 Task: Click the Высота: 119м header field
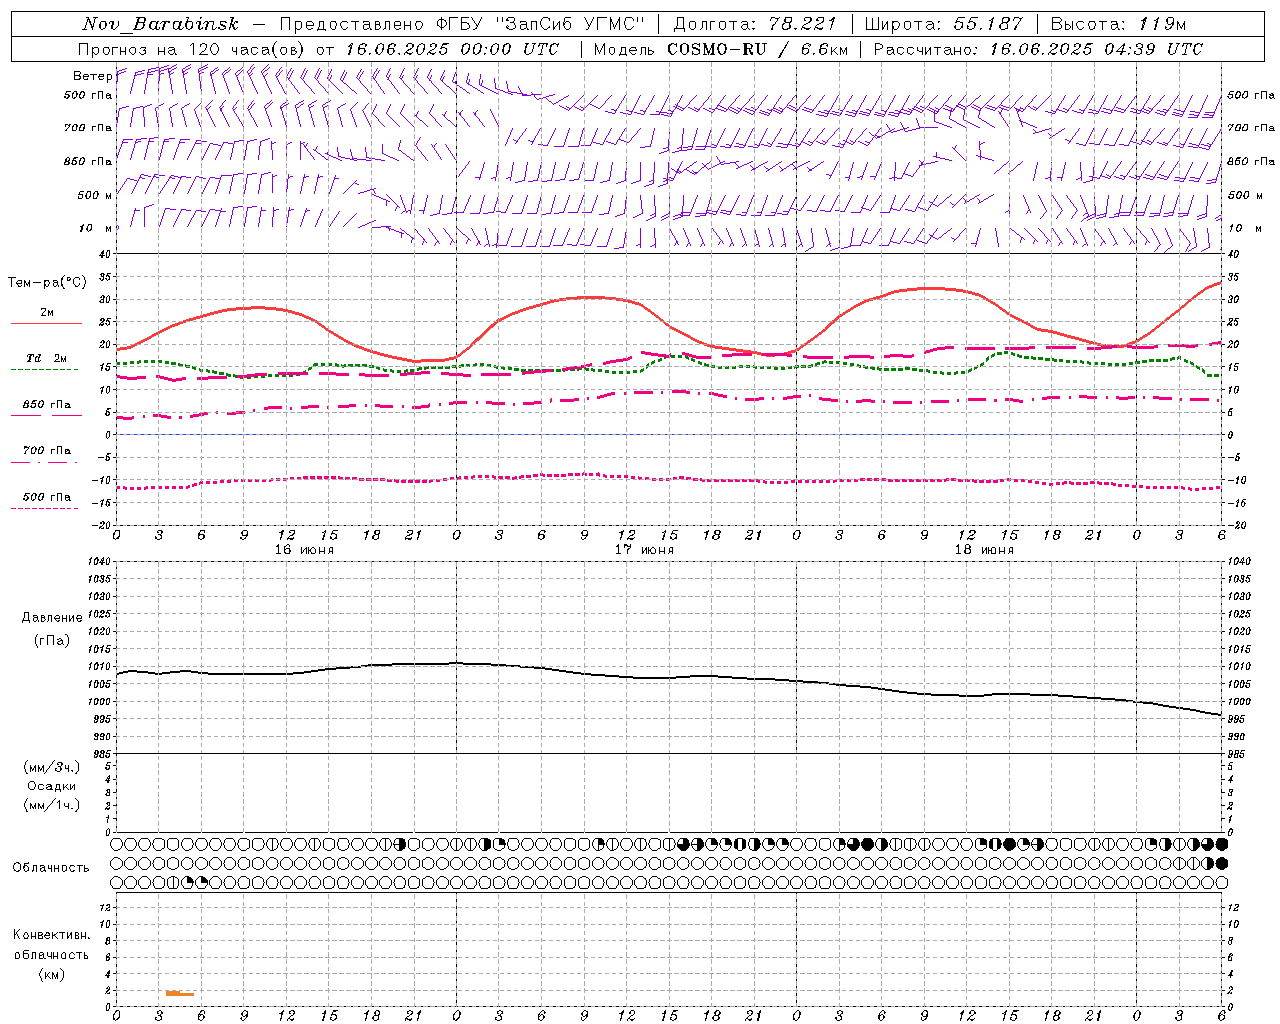[1118, 24]
